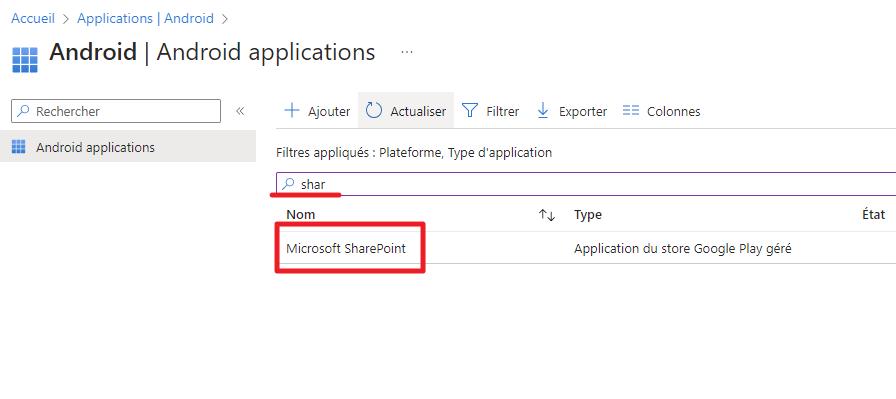Go to Applications | Android breadcrumb
This screenshot has height=399, width=896.
pyautogui.click(x=145, y=18)
